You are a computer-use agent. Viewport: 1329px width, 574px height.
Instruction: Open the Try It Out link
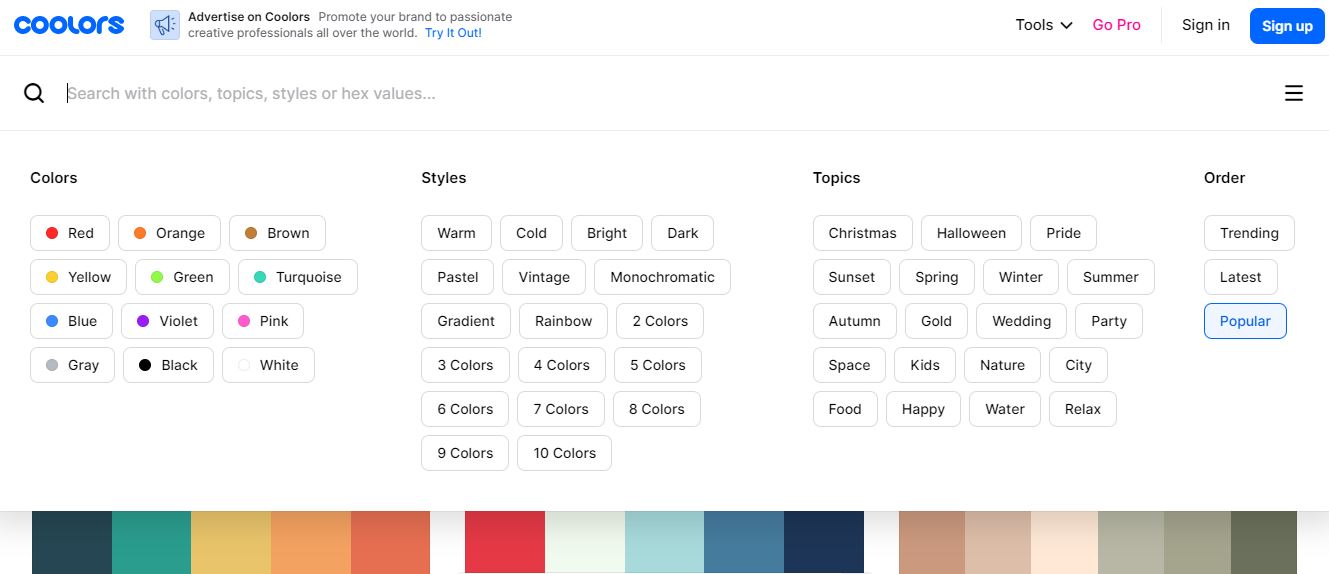(x=453, y=33)
